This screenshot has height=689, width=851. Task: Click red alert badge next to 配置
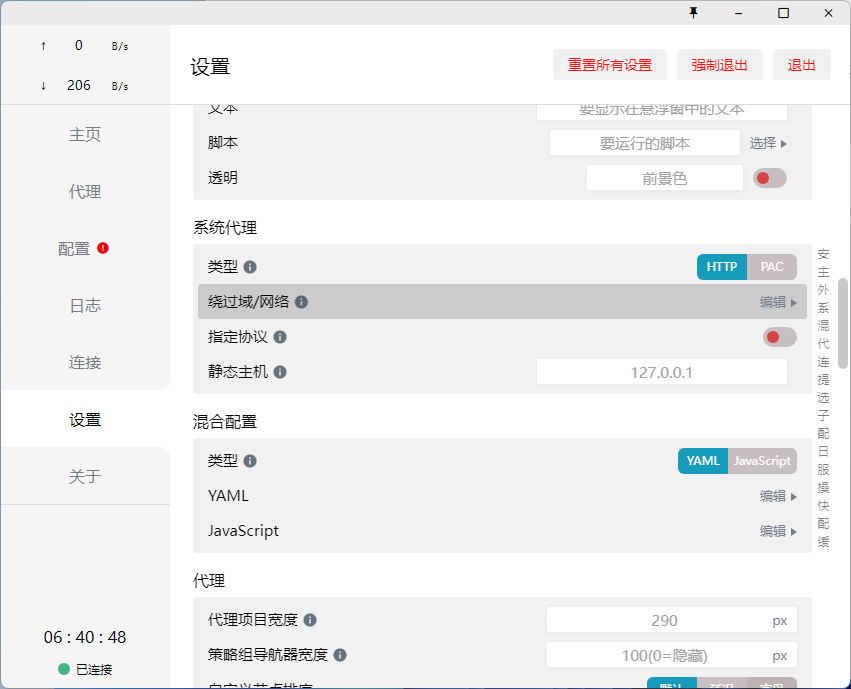(x=103, y=248)
